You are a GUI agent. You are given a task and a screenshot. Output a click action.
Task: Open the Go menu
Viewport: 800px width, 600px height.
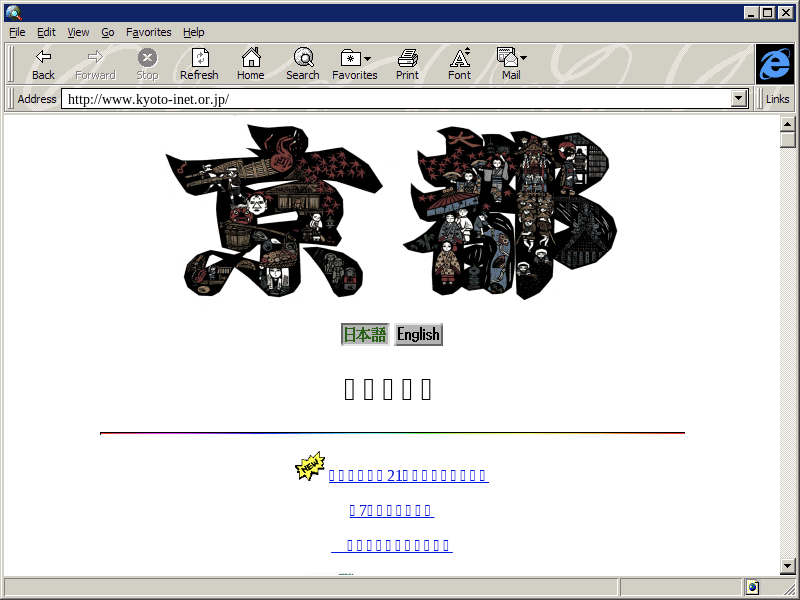point(107,32)
